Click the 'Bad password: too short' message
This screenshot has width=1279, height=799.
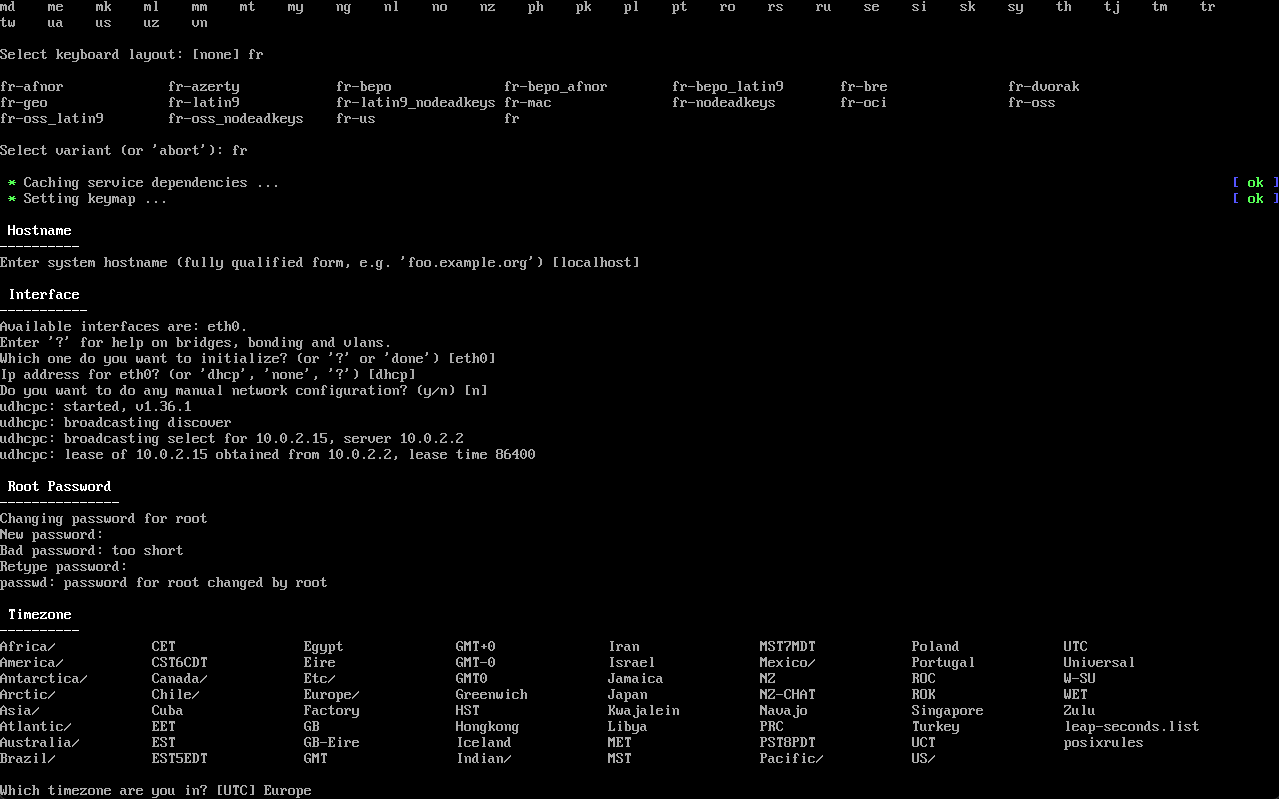pos(91,550)
